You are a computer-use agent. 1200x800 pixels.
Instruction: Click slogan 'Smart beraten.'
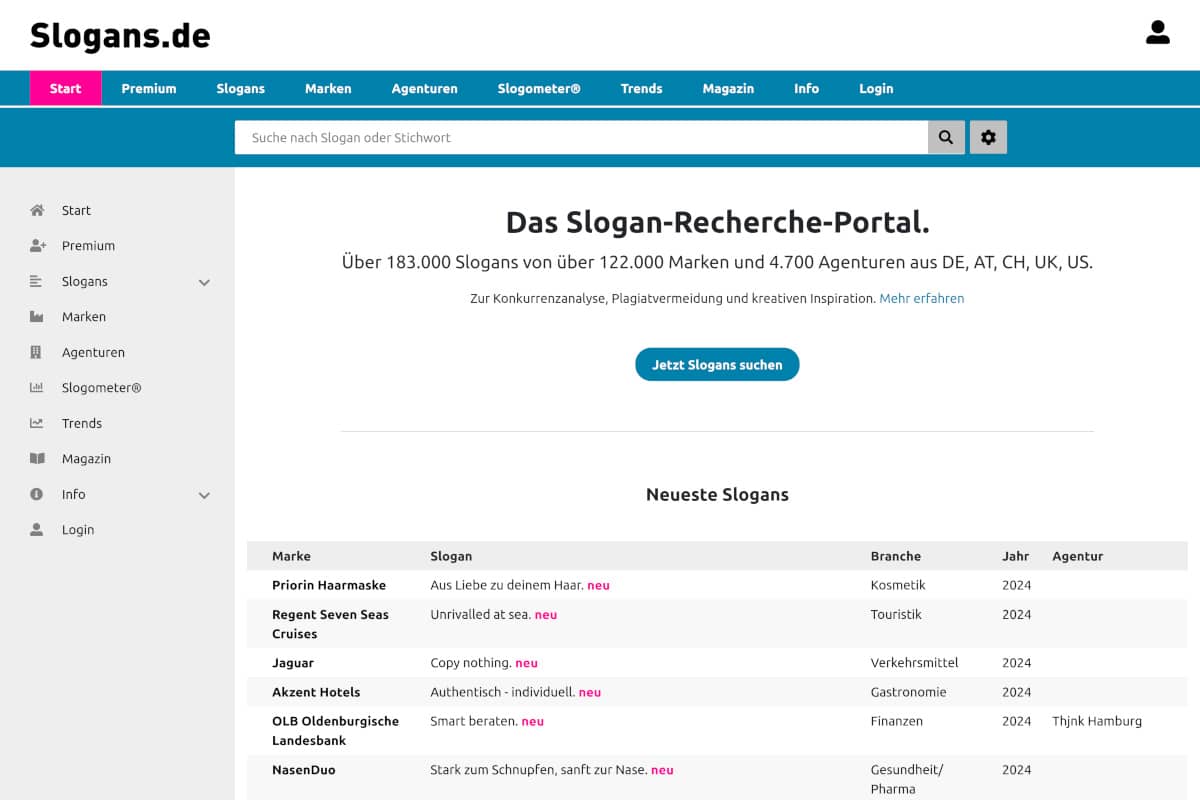(474, 721)
